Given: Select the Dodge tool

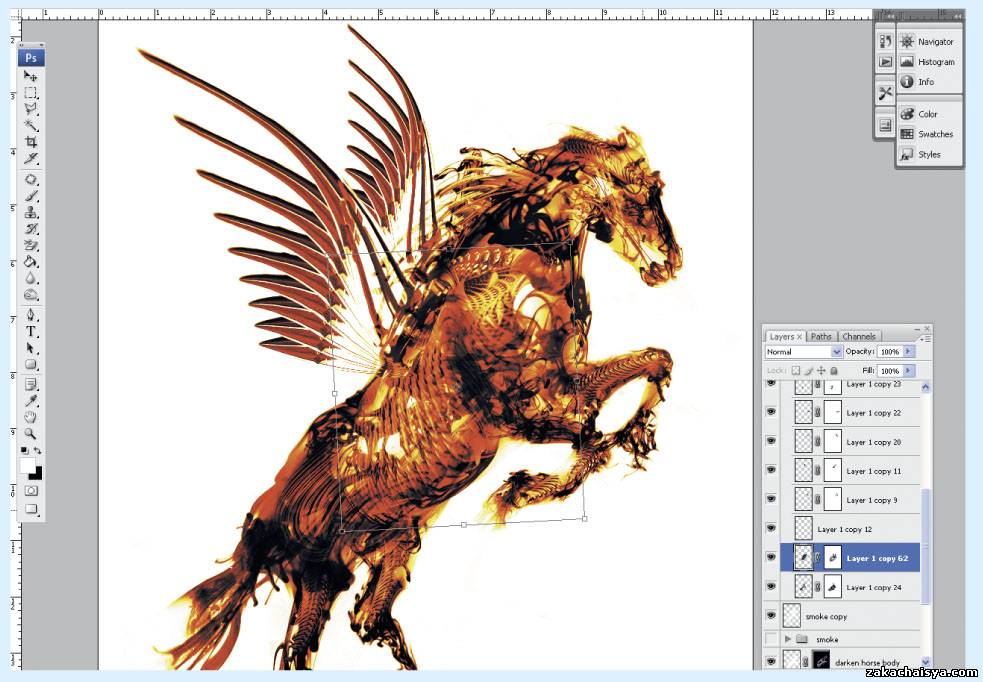Looking at the screenshot, I should pos(30,294).
